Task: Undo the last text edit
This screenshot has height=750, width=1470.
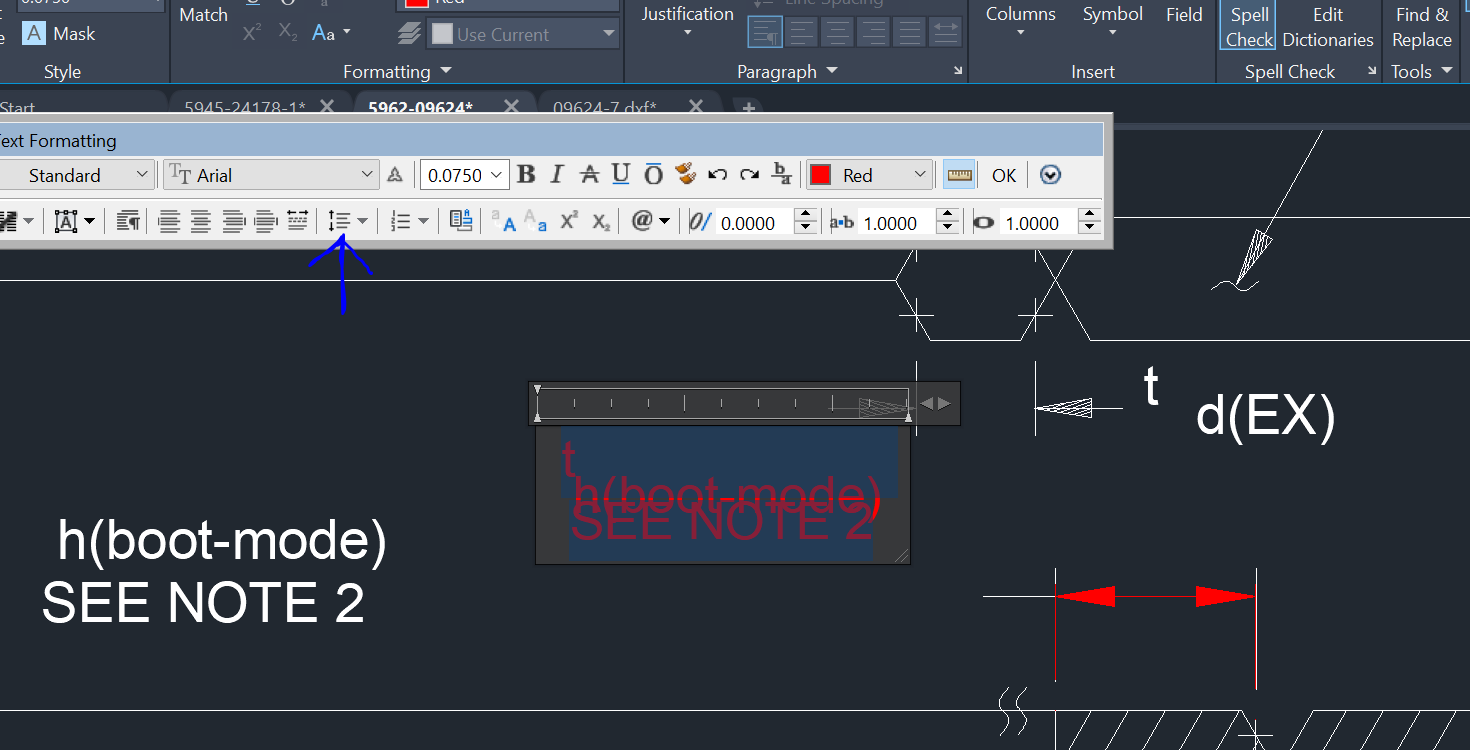Action: click(718, 174)
